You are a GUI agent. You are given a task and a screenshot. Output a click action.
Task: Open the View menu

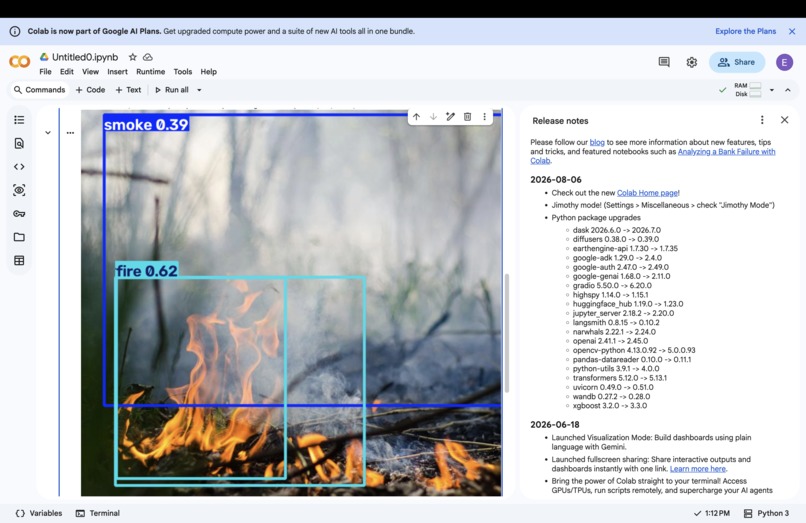click(x=90, y=72)
